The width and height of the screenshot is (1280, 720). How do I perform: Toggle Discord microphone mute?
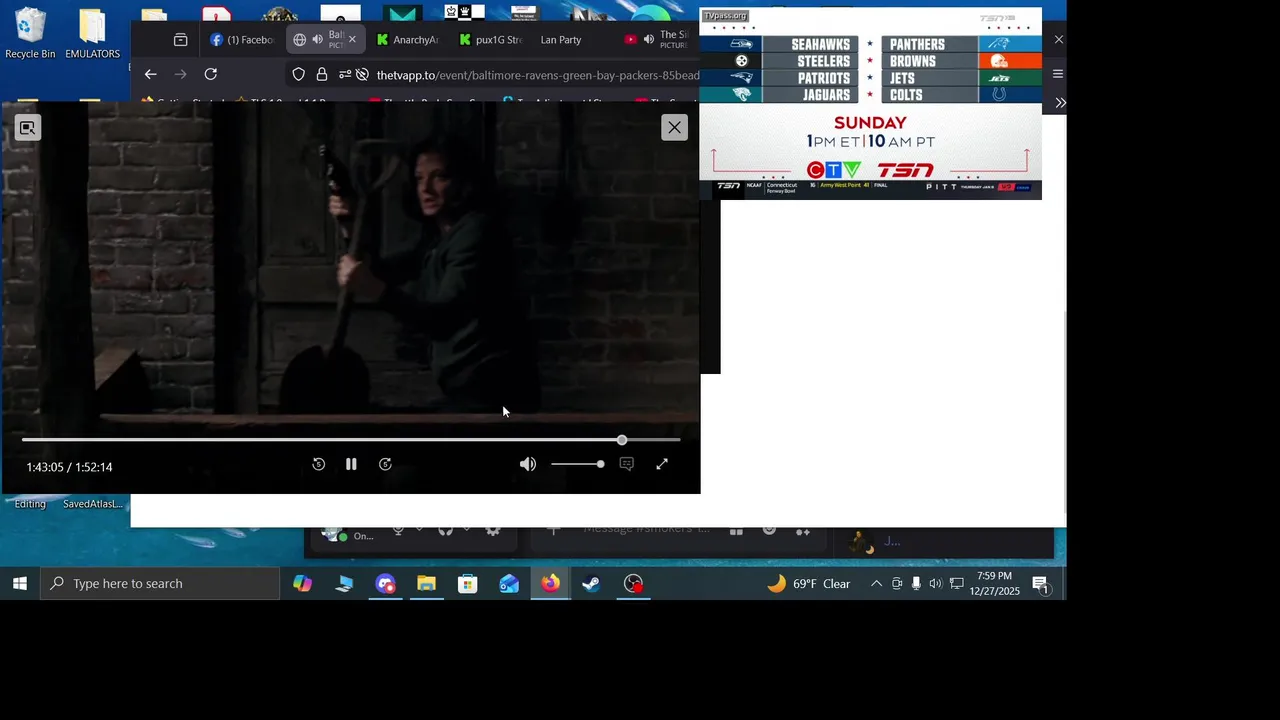tap(398, 531)
